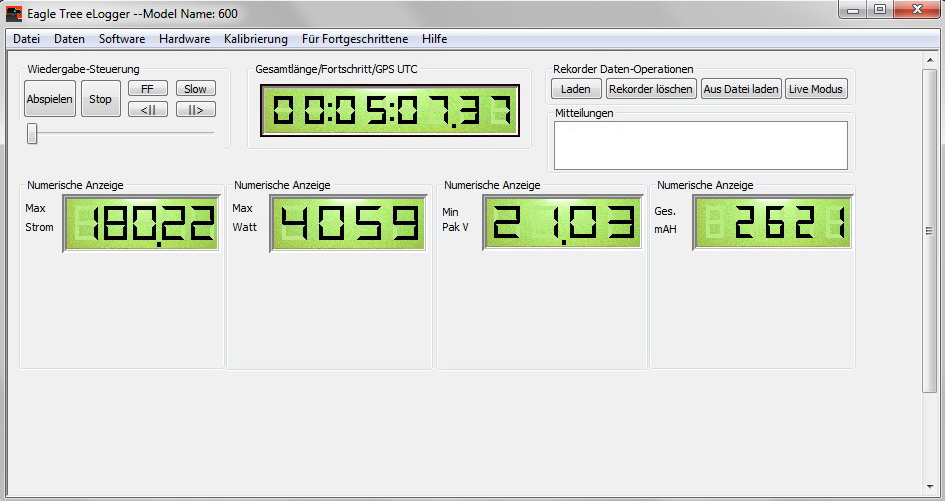The height and width of the screenshot is (501, 945).
Task: Restore down the eLogger window
Action: (x=881, y=10)
